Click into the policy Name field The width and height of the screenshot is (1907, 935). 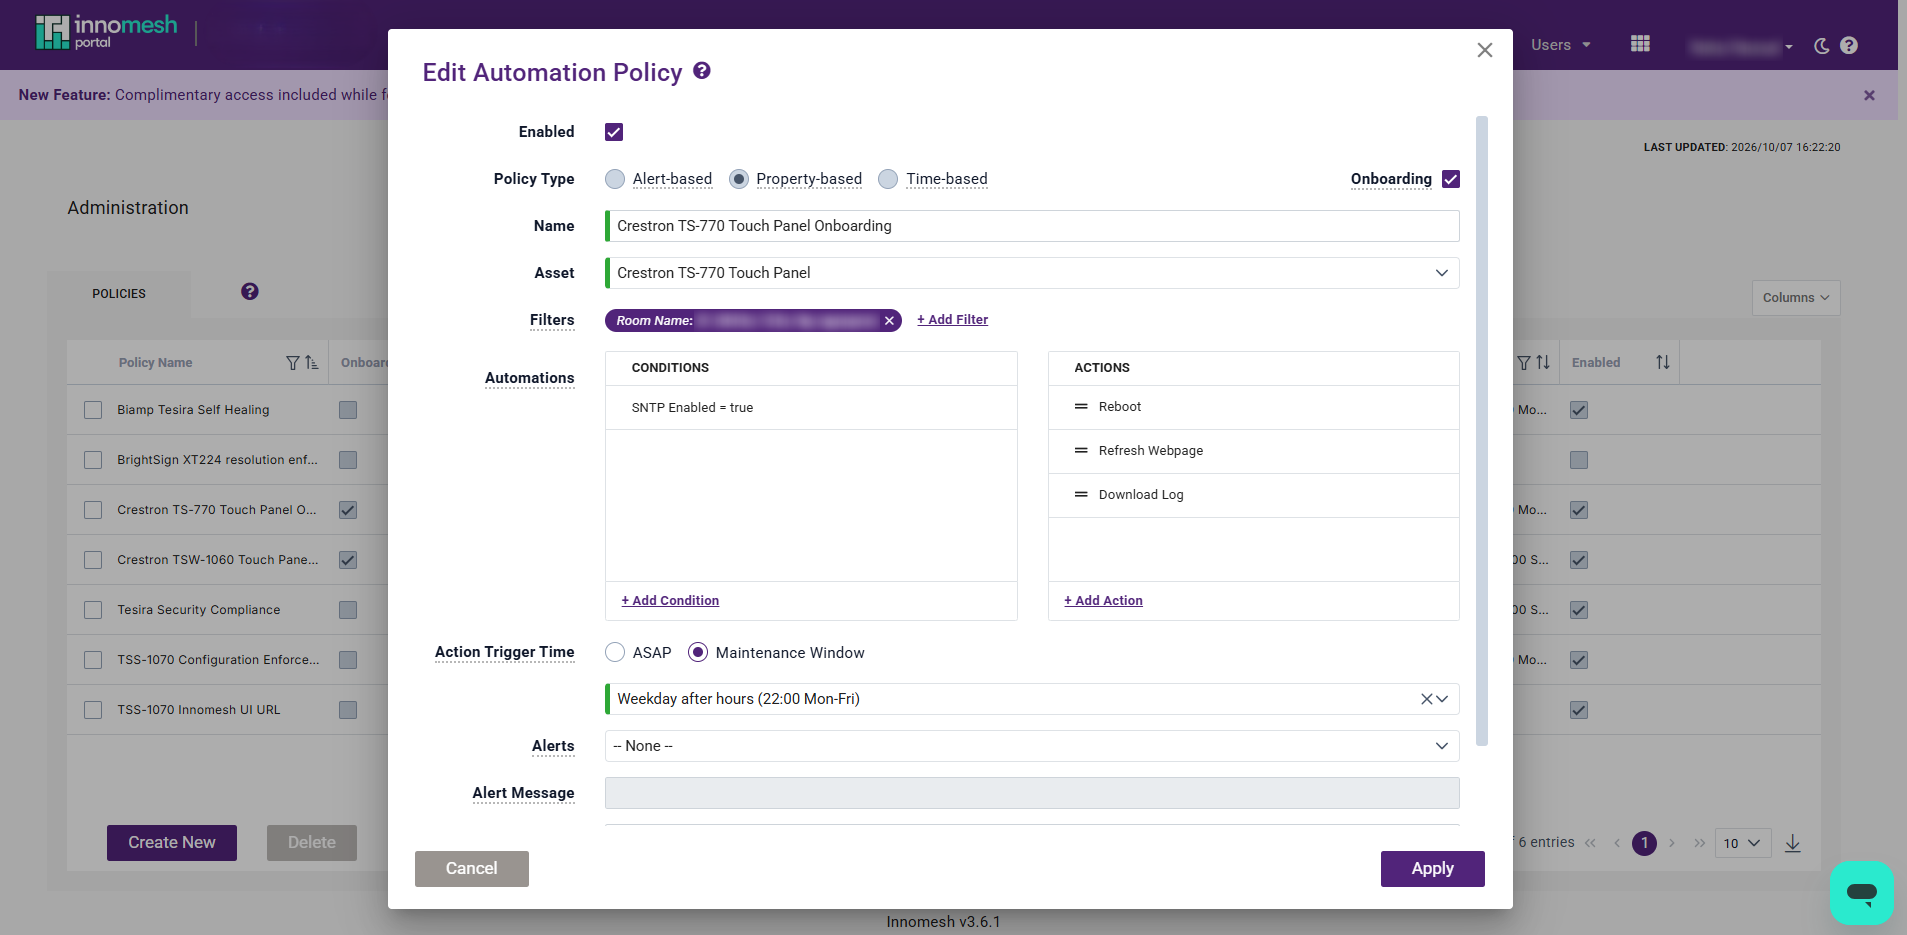point(1032,226)
